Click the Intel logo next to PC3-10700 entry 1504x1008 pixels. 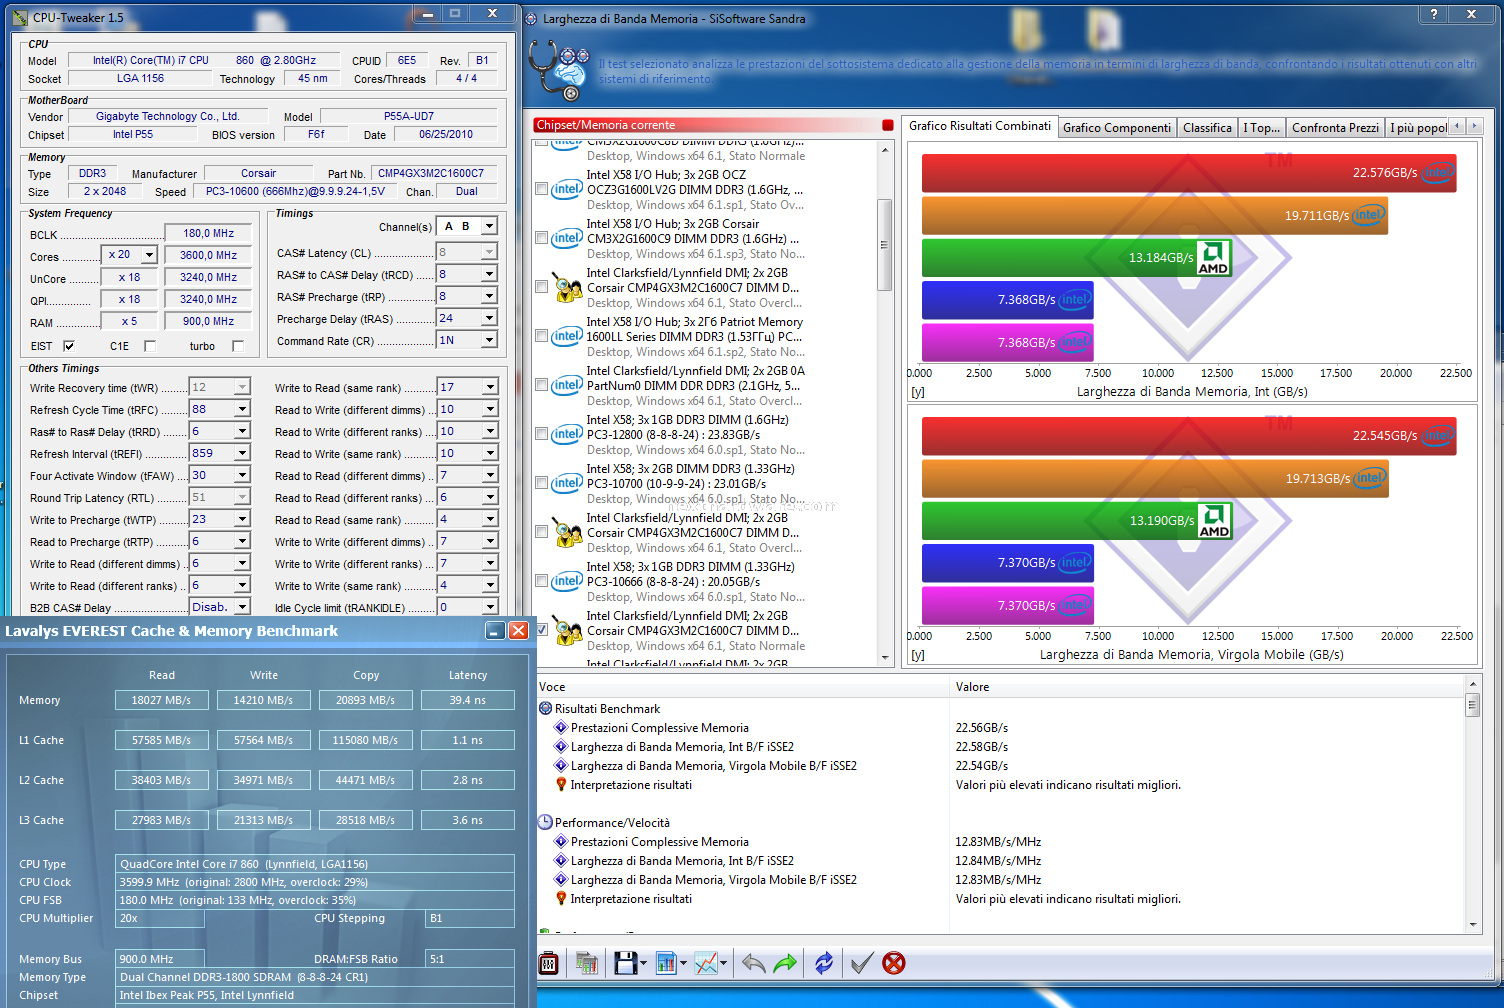tap(567, 483)
